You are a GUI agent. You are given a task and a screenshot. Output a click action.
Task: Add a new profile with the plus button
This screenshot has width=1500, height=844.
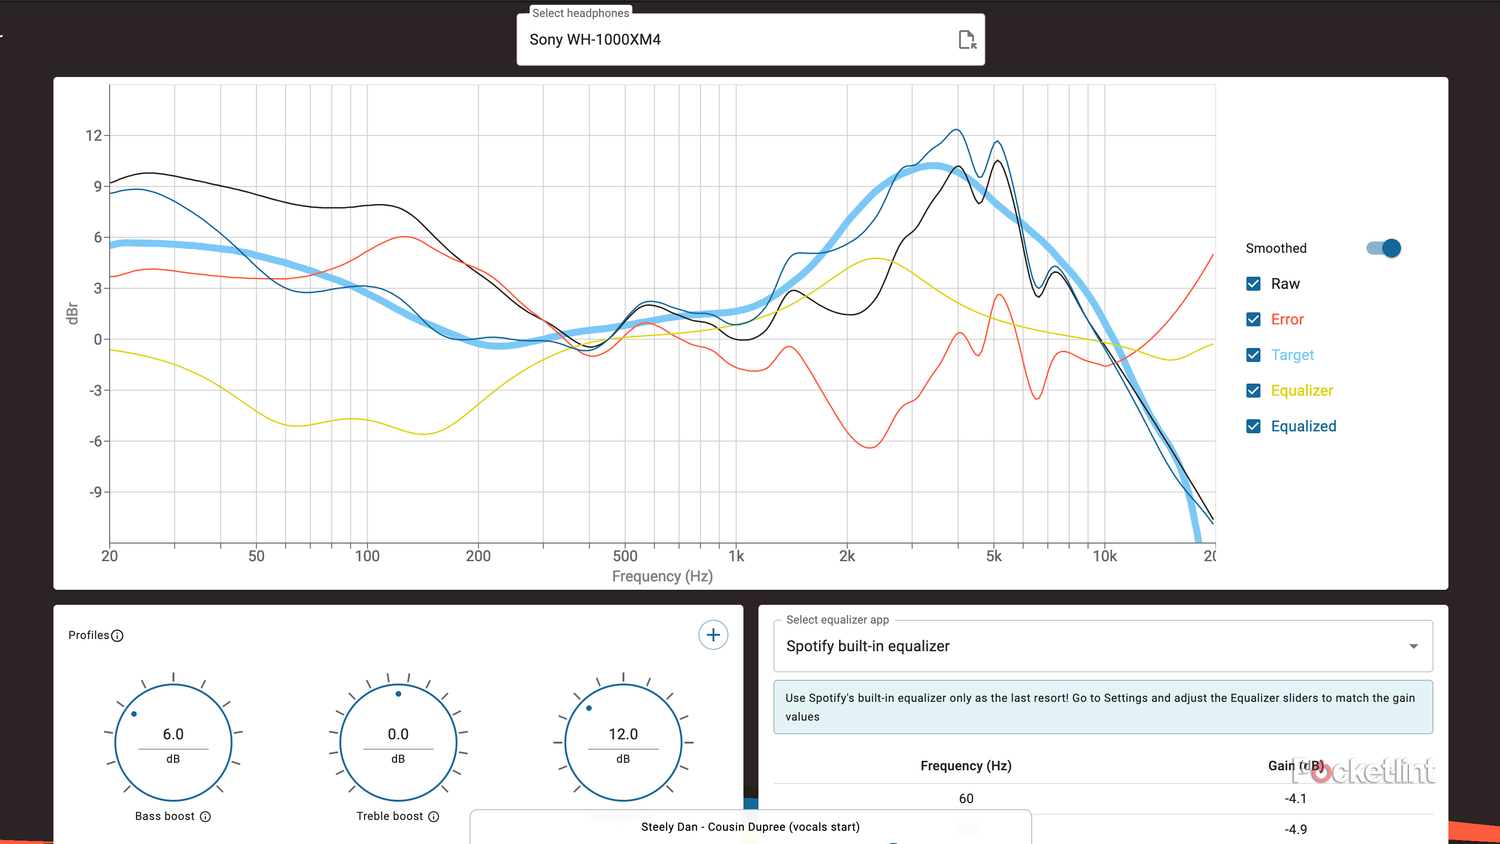pyautogui.click(x=713, y=635)
